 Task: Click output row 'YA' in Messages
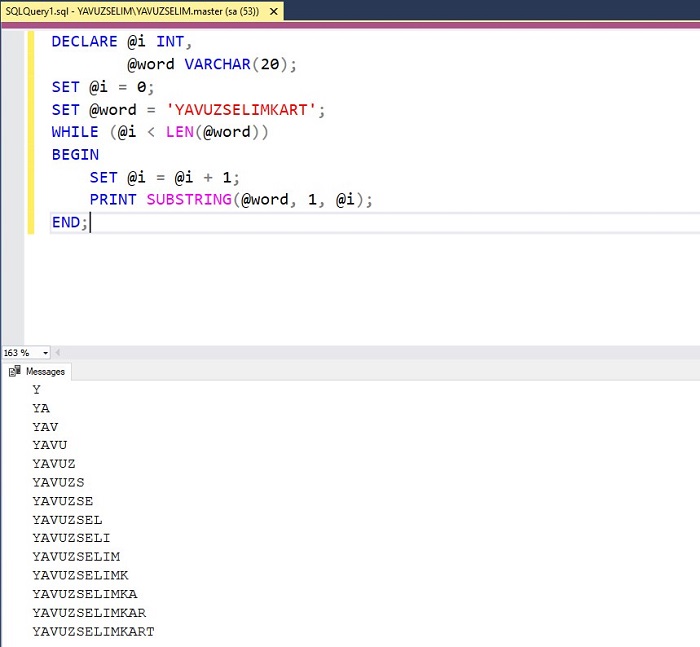coord(41,408)
